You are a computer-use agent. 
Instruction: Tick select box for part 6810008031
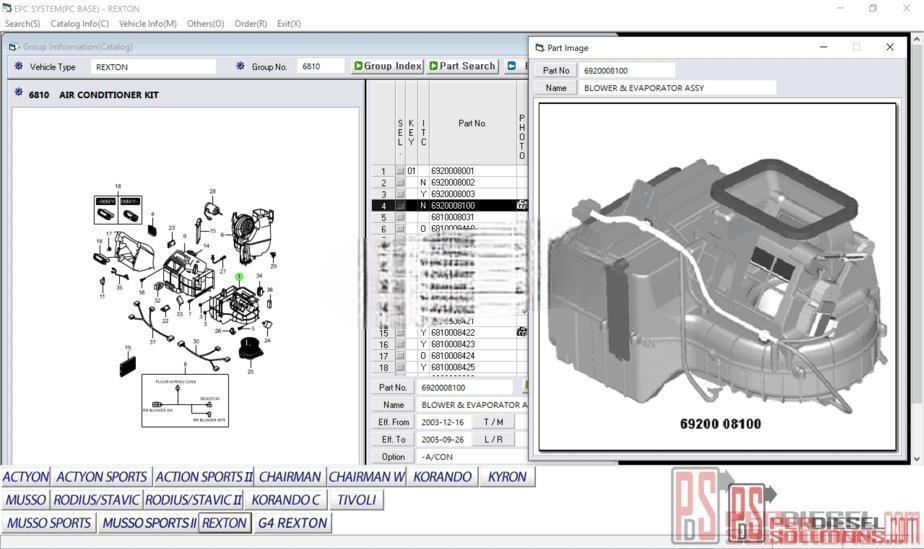[400, 217]
